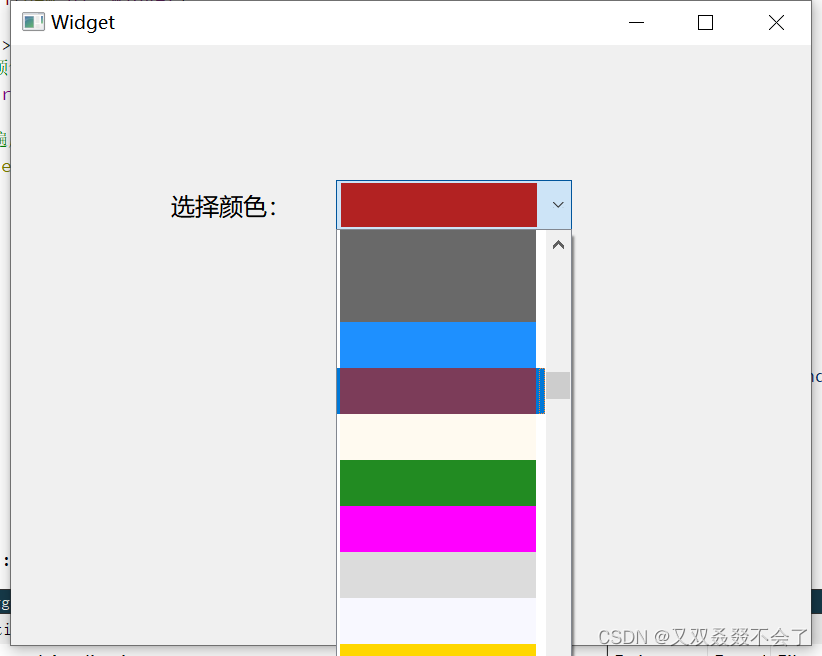Pick the magenta color item
Image resolution: width=822 pixels, height=656 pixels.
coord(438,529)
